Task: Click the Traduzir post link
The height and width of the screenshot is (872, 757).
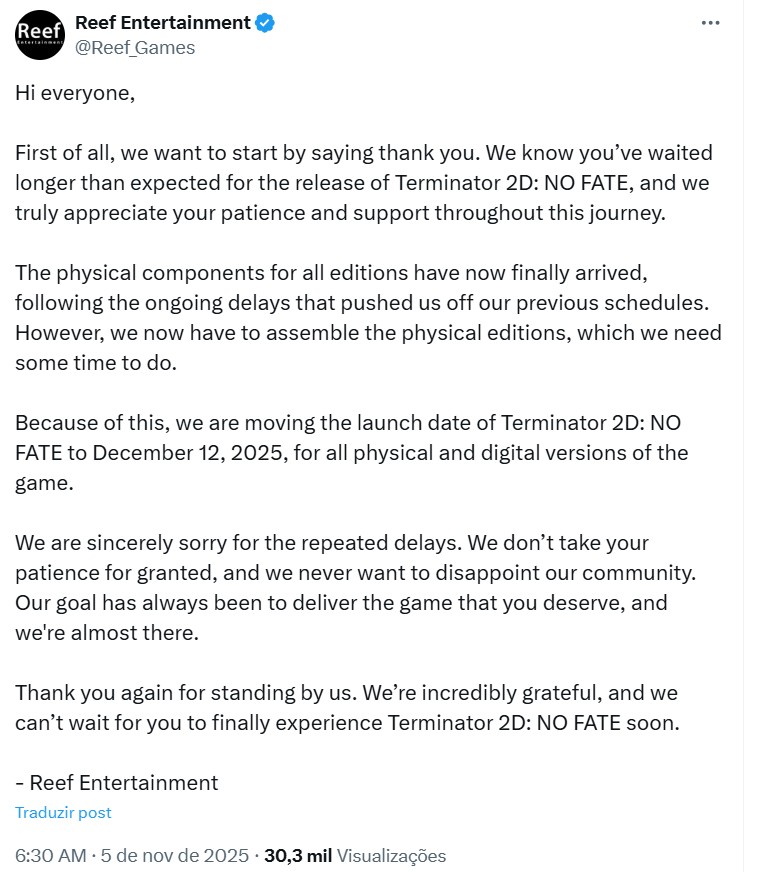Action: coord(63,813)
